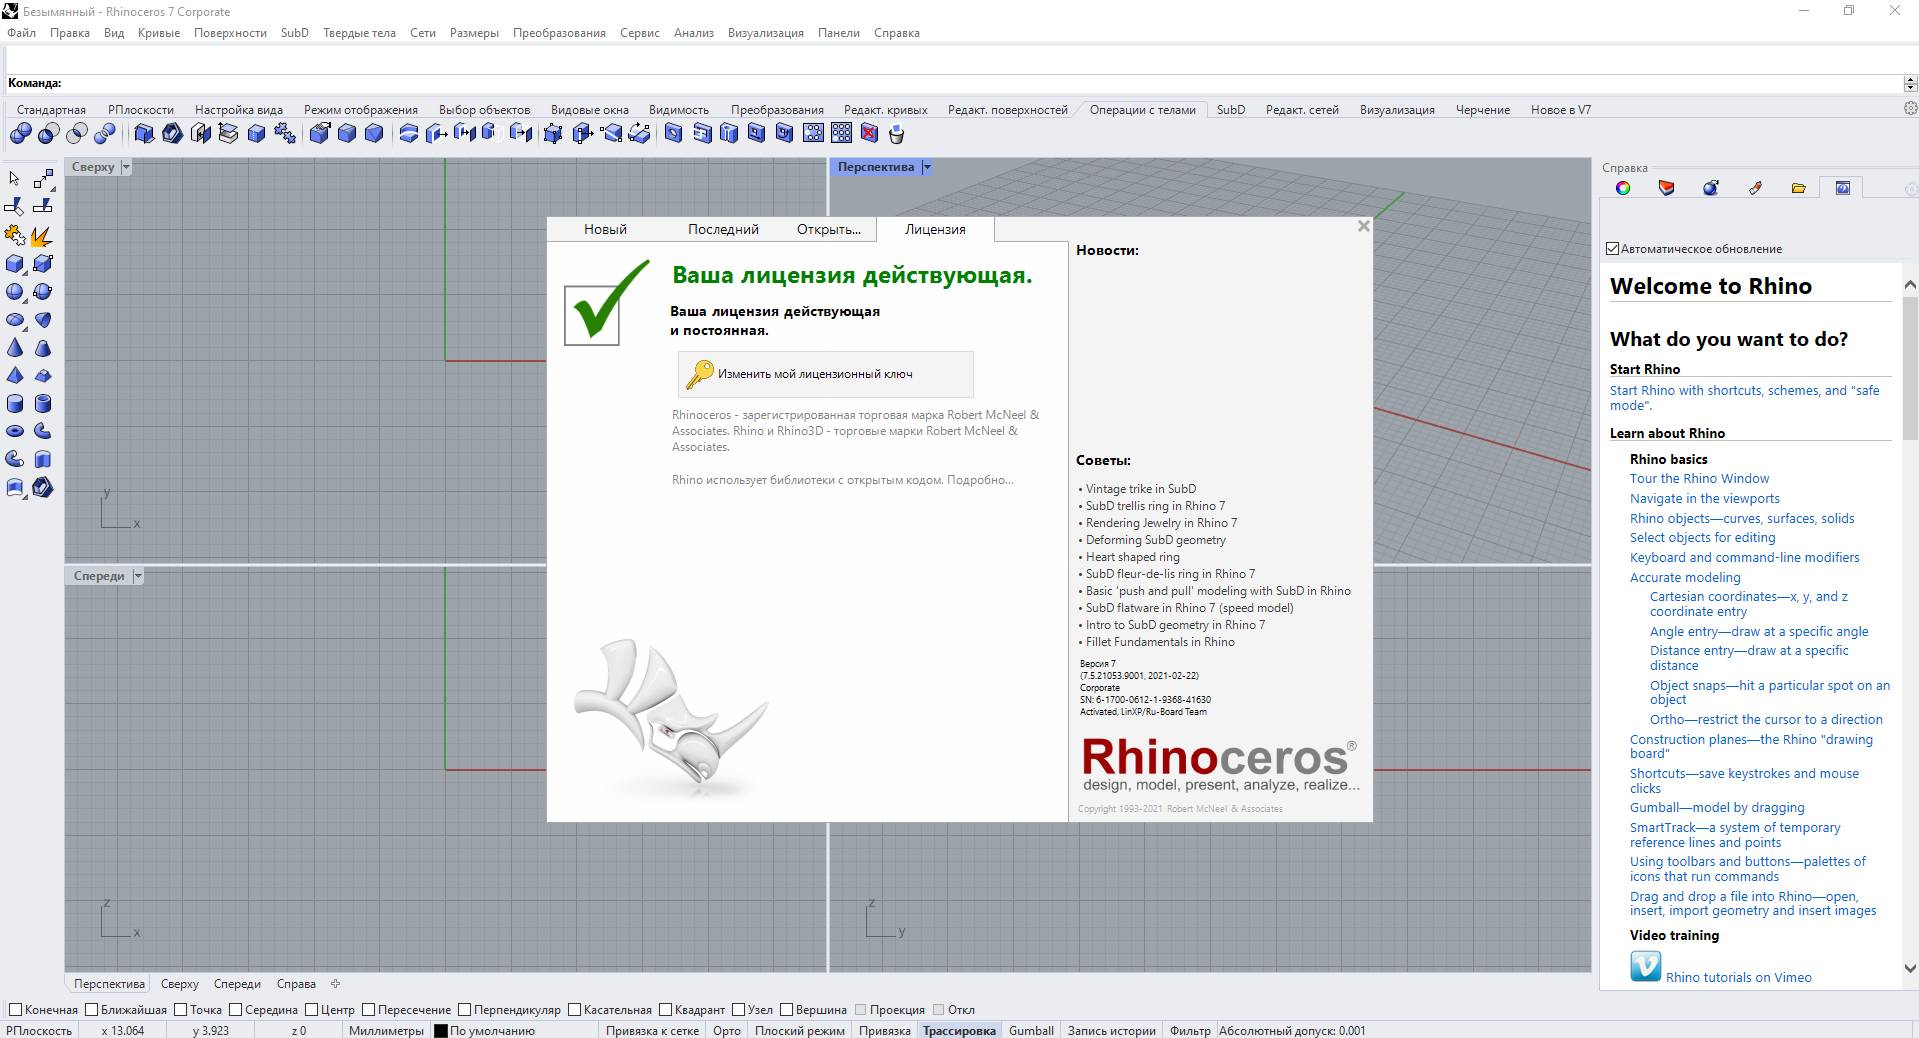Select the Boolean union tool icon
Image resolution: width=1919 pixels, height=1038 pixels.
20,133
